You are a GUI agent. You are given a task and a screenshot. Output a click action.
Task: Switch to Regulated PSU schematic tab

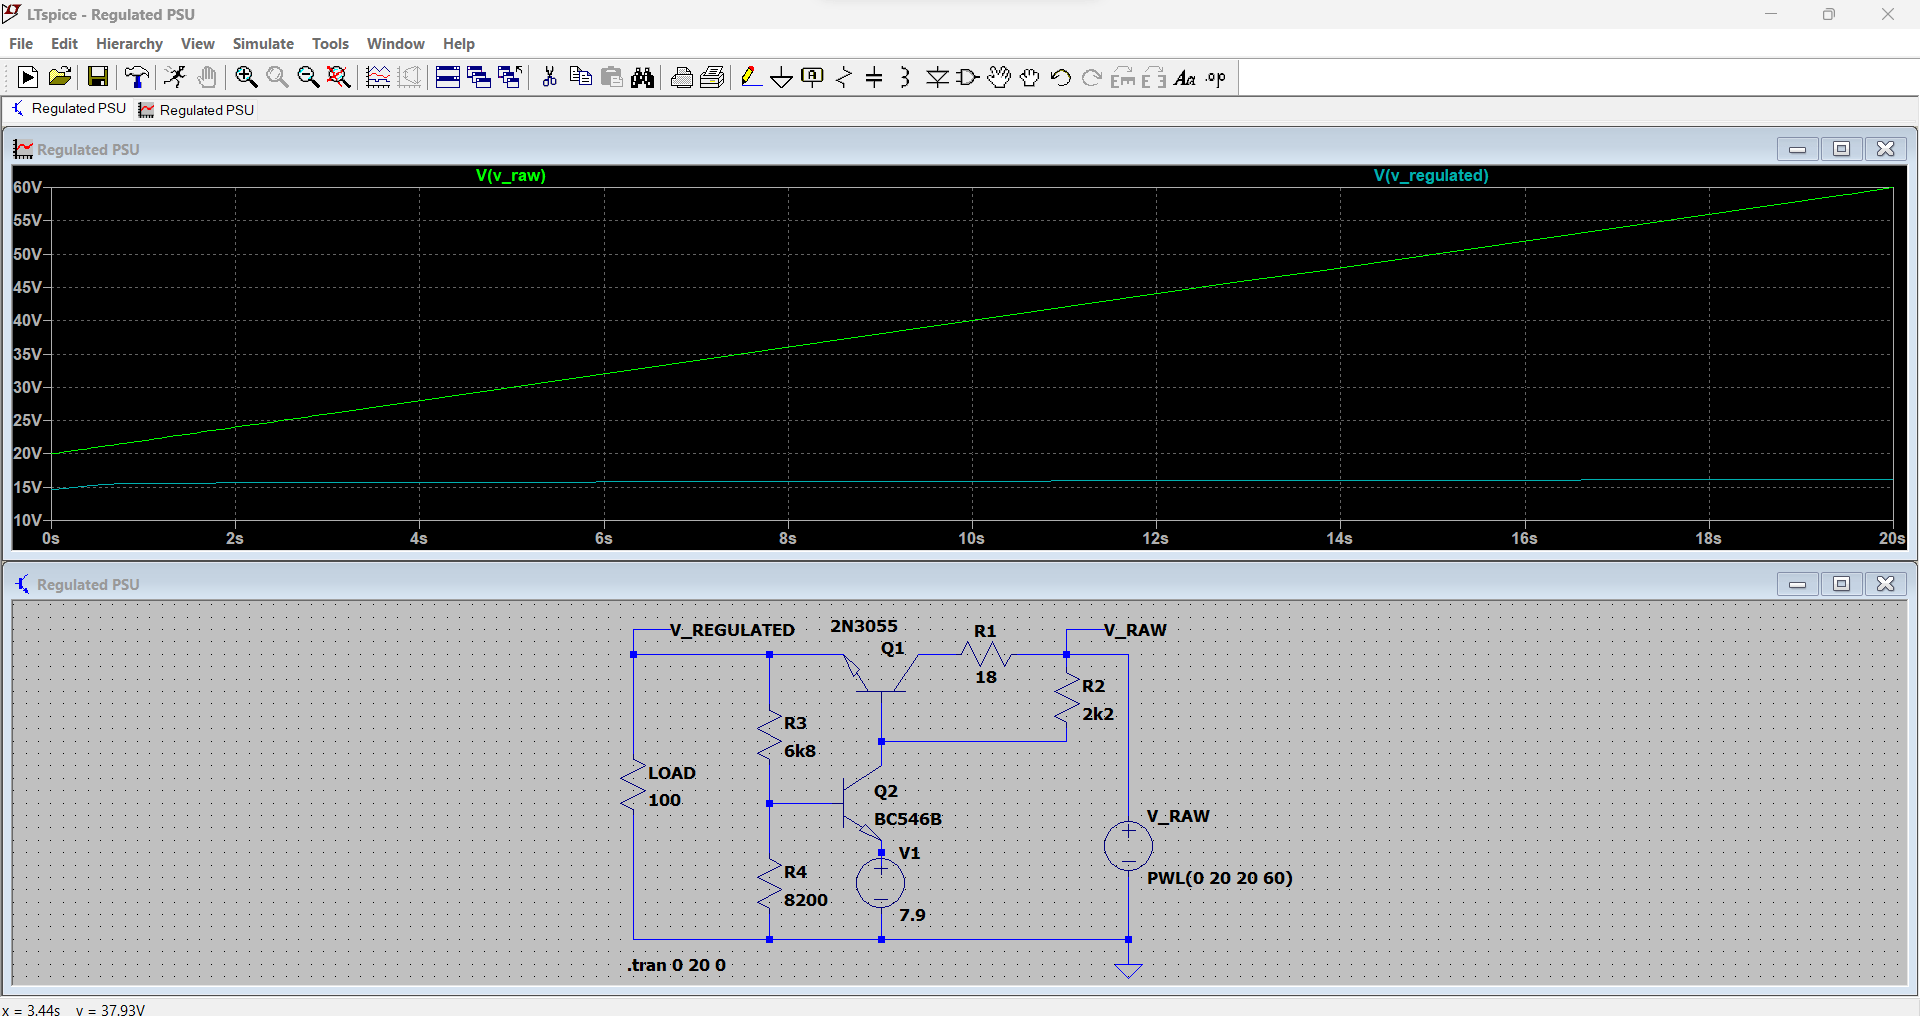70,109
